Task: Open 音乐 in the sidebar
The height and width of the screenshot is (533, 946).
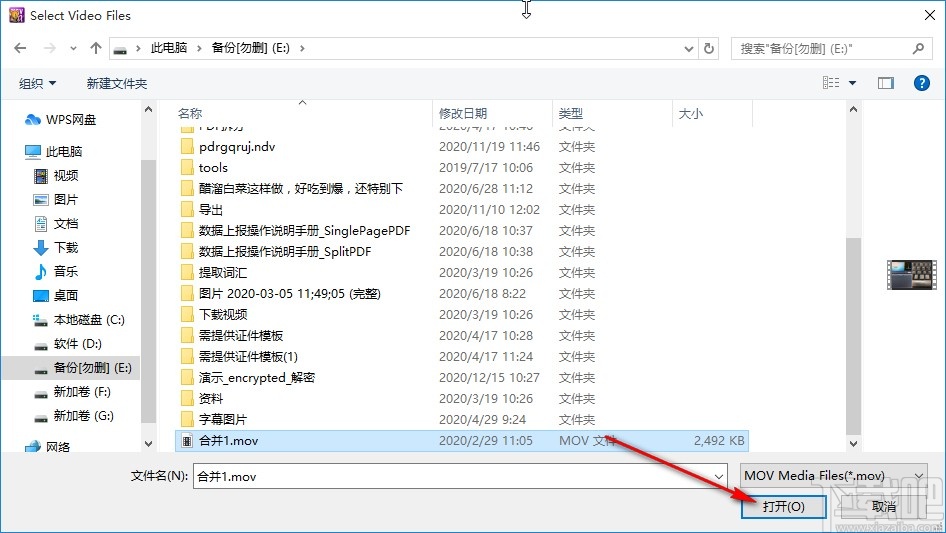Action: (x=56, y=272)
